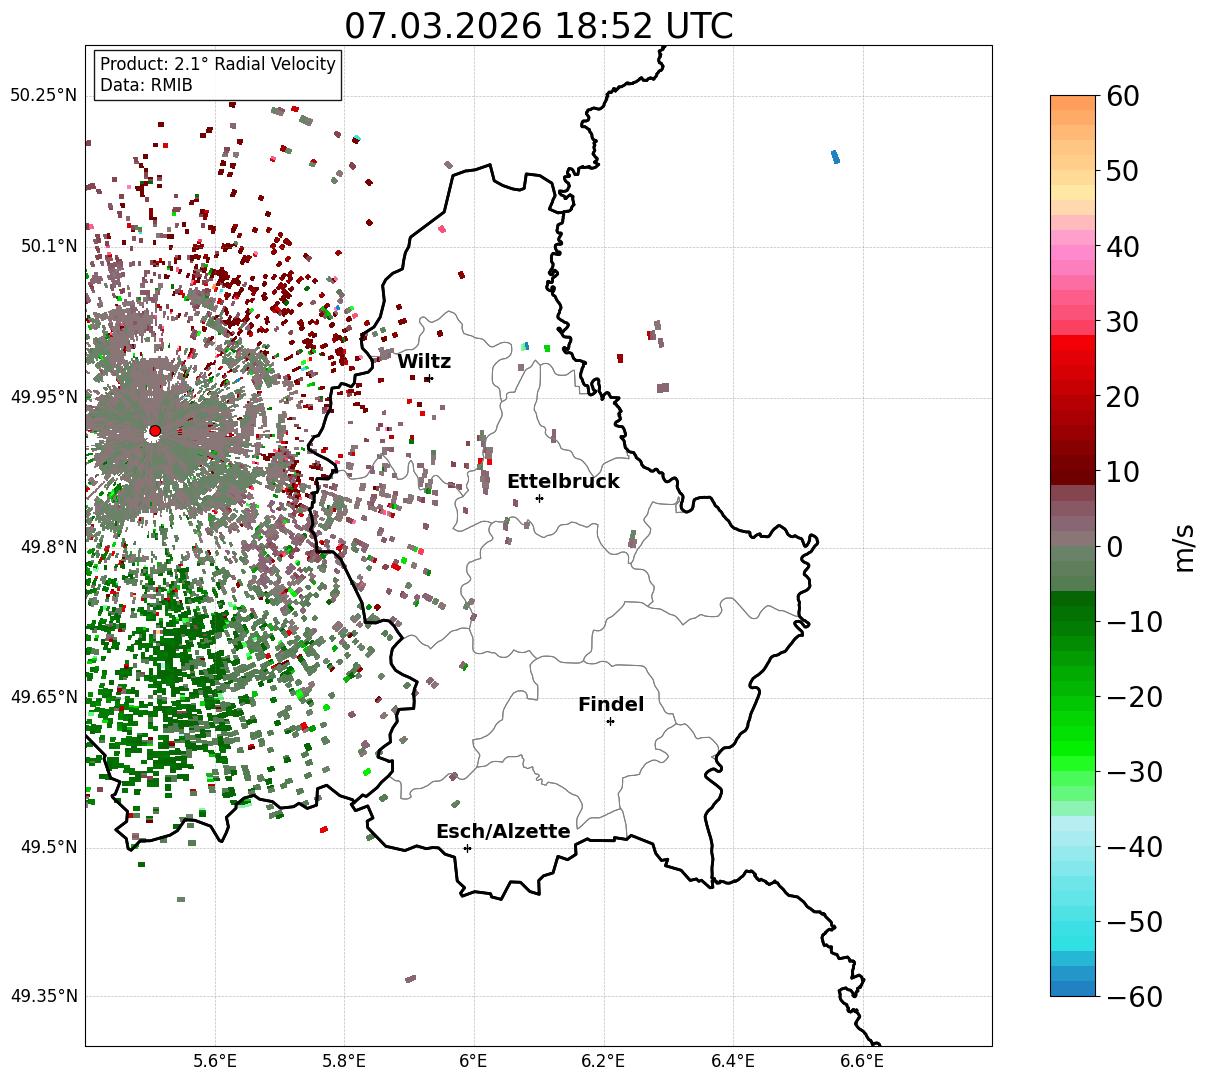The height and width of the screenshot is (1081, 1207).
Task: Click the Findel station cross marker
Action: coord(610,721)
